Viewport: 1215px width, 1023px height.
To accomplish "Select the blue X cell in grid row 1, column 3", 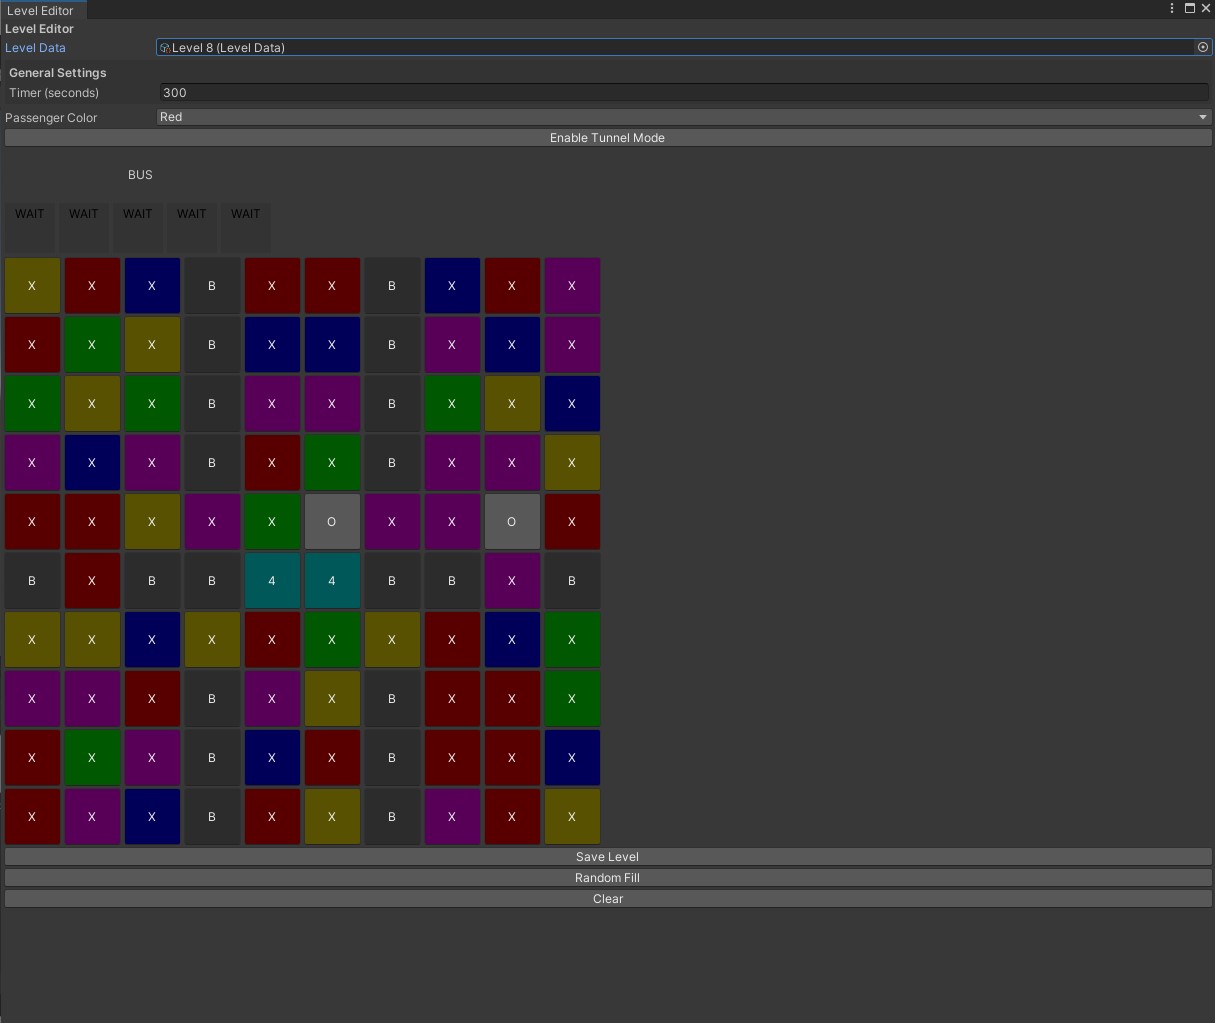I will [152, 286].
